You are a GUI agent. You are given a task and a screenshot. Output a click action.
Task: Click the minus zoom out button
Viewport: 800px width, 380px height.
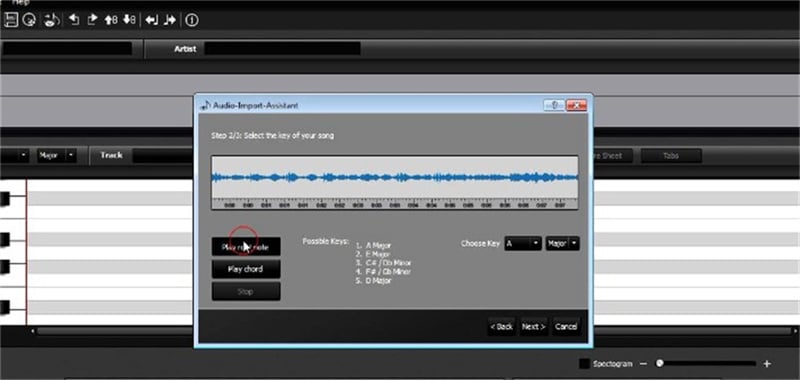[x=643, y=364]
